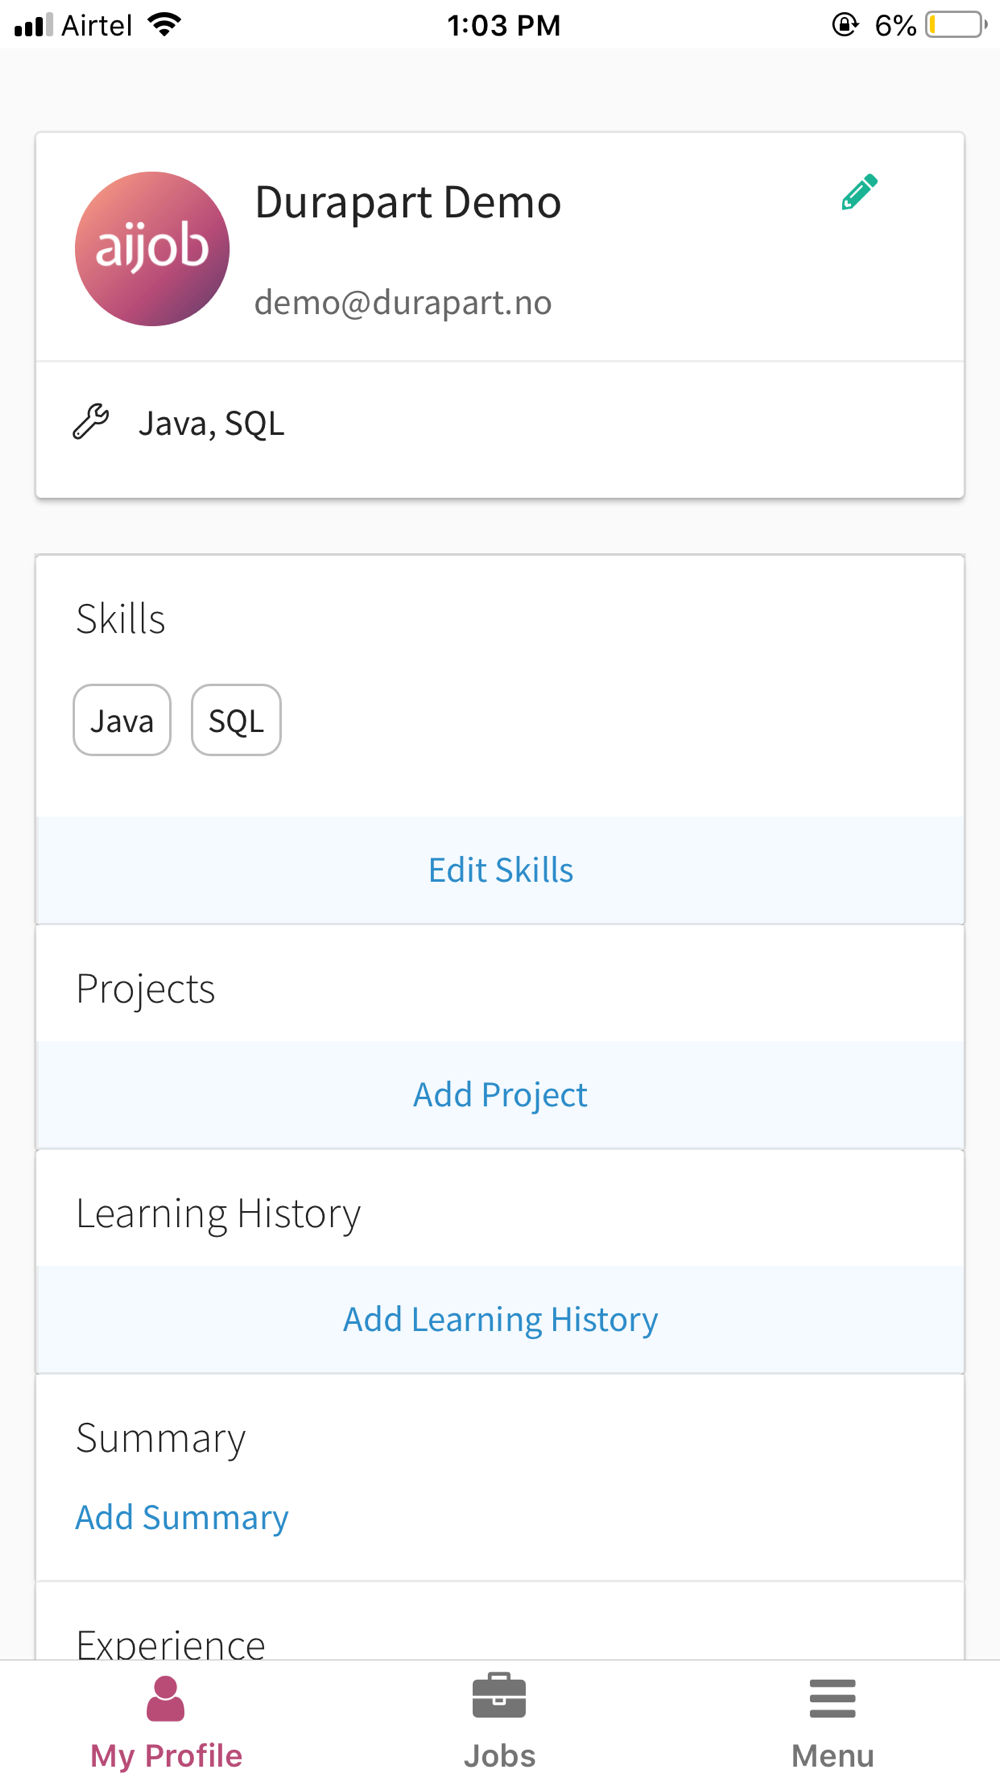
Task: Tap the green pencil edit profile icon
Action: [x=859, y=192]
